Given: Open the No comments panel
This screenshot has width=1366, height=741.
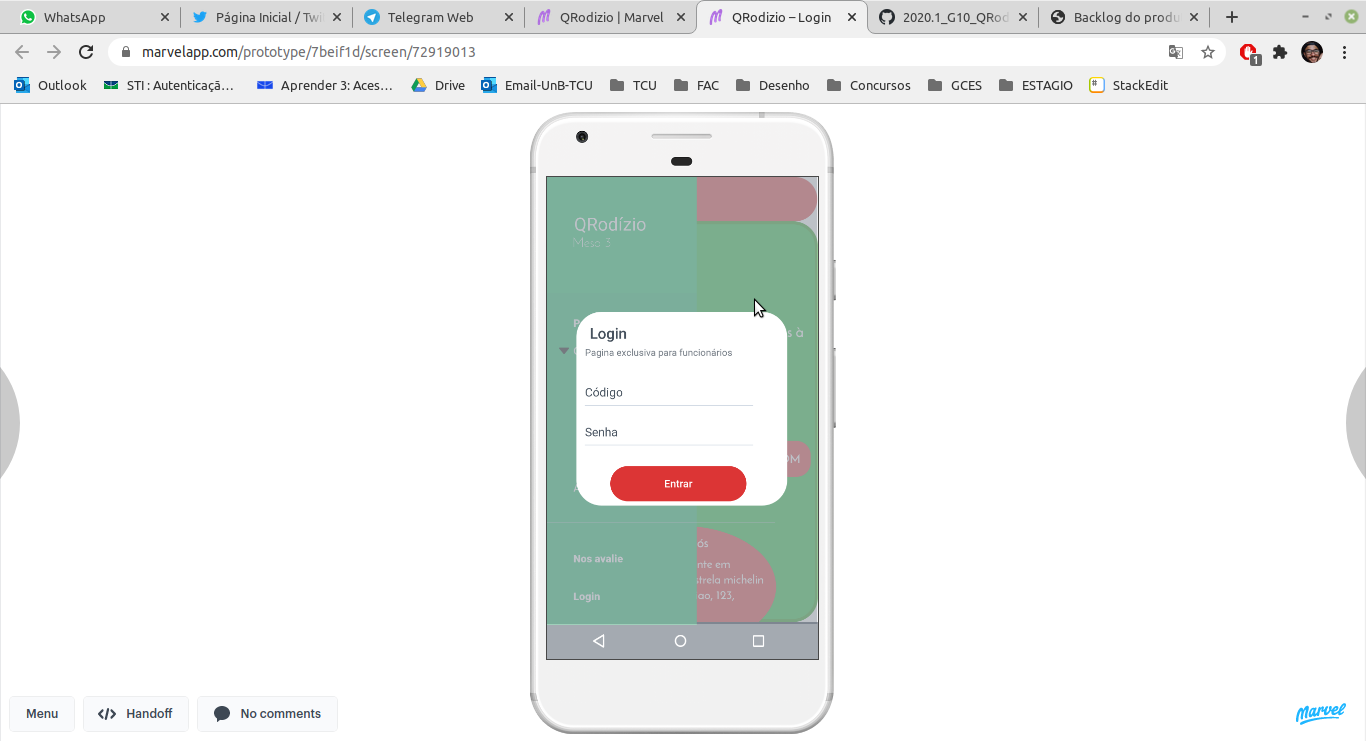Looking at the screenshot, I should click(267, 714).
